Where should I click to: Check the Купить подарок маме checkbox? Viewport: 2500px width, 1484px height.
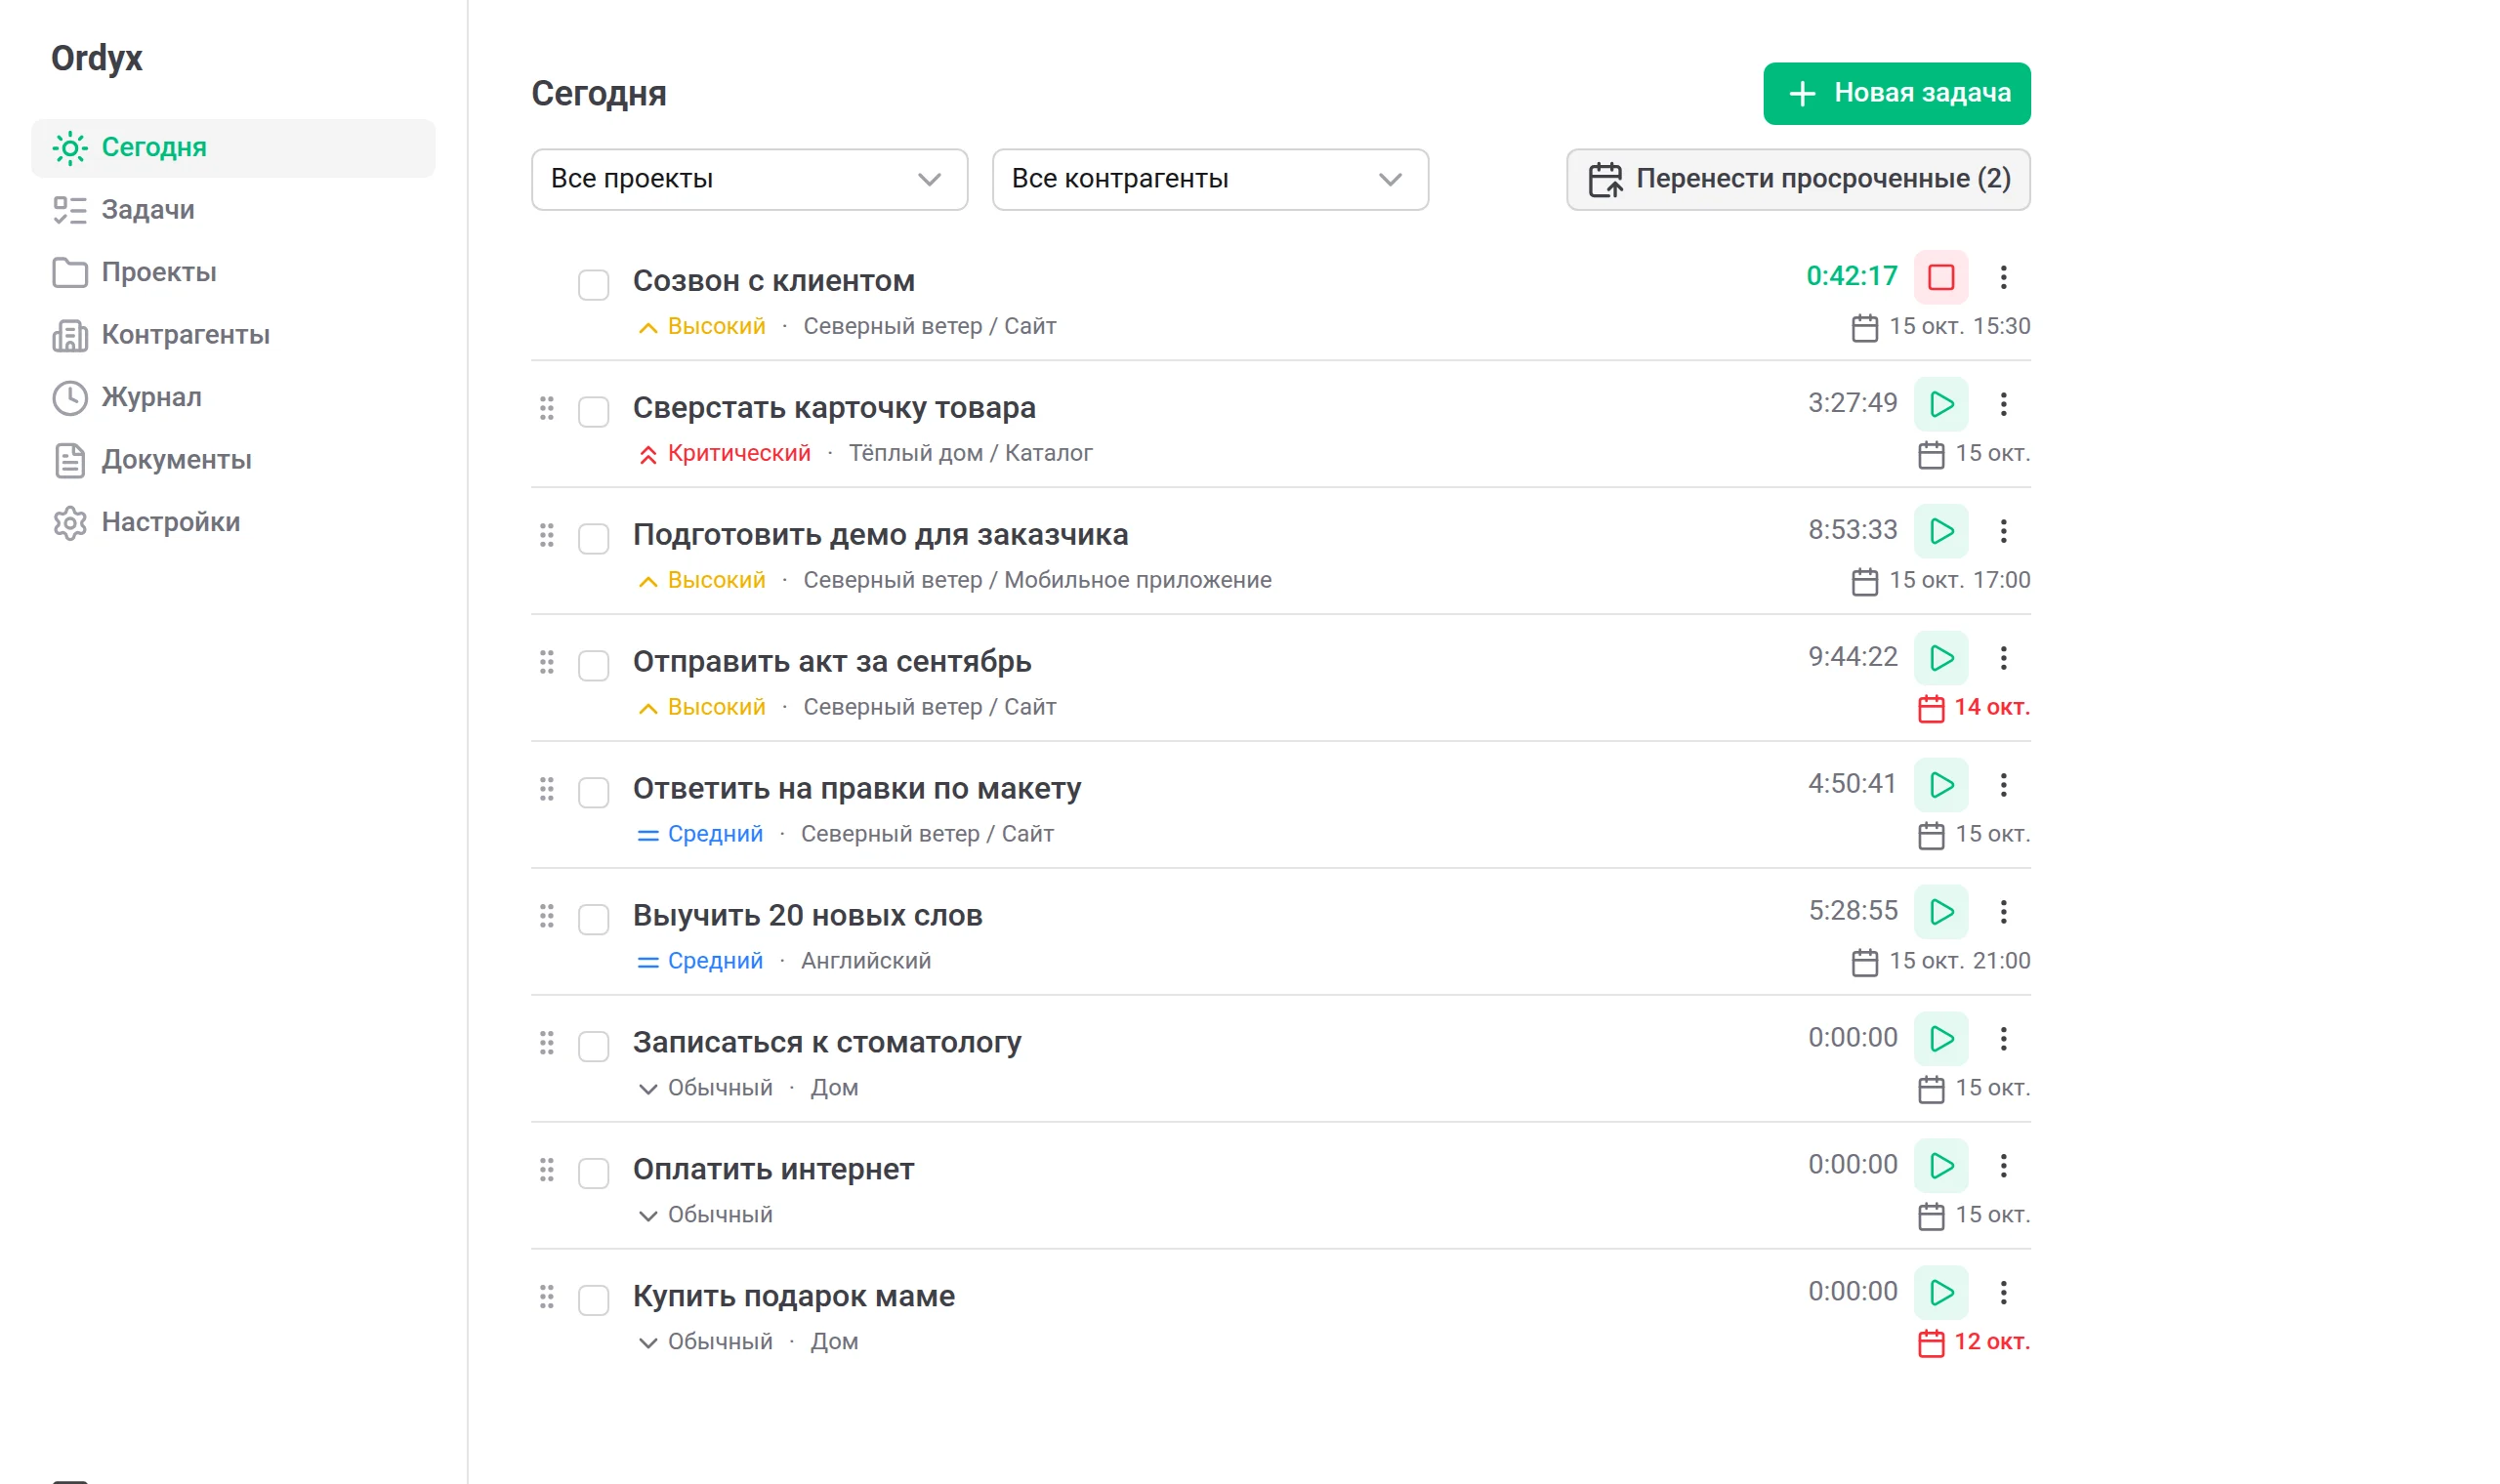(593, 1301)
